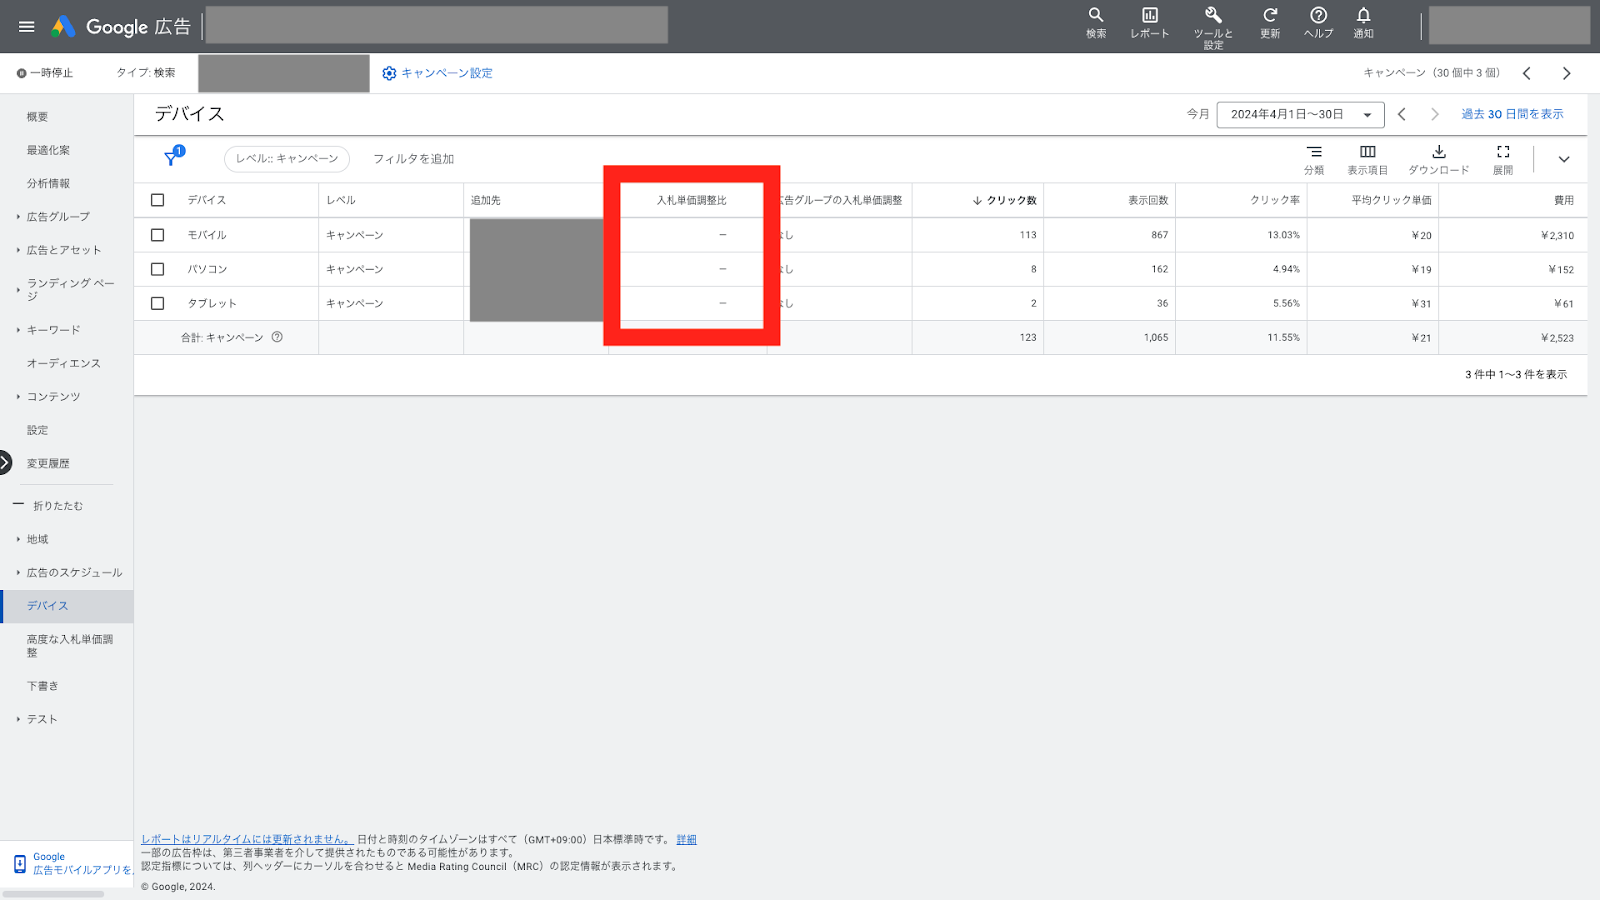
Task: Select デバイス in the sidebar
Action: point(67,606)
